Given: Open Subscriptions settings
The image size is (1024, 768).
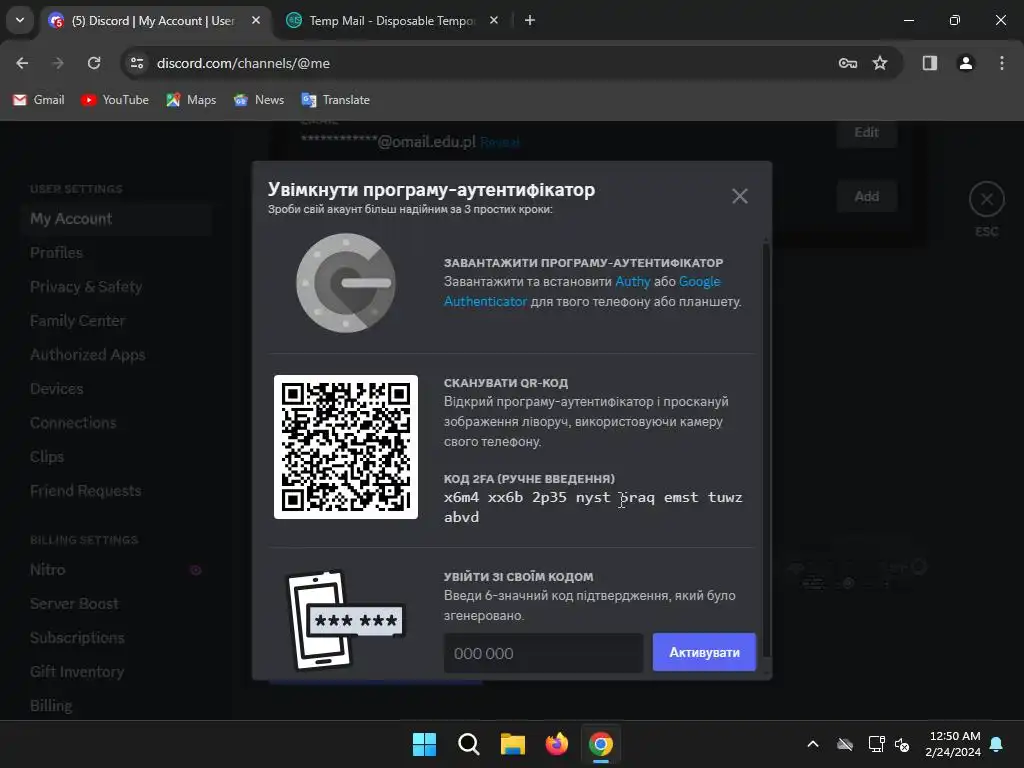Looking at the screenshot, I should (x=118, y=637).
